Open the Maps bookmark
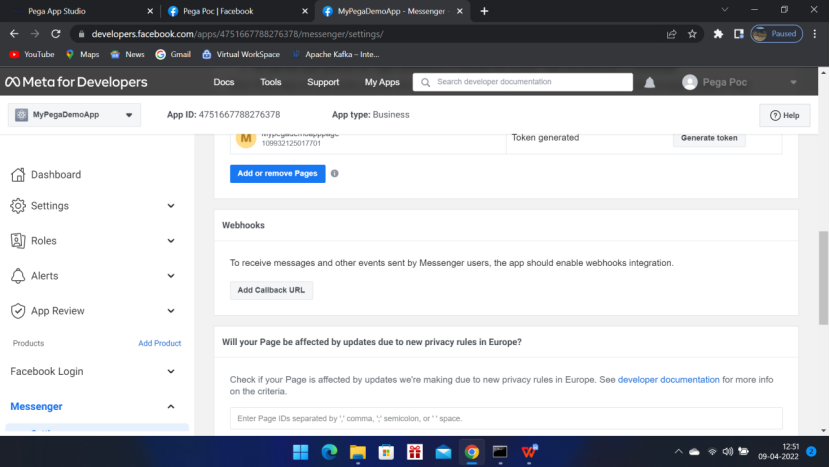 83,54
